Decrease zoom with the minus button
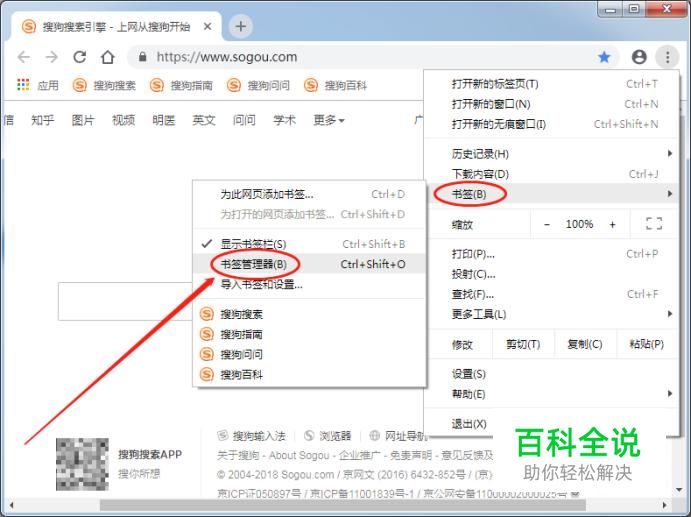The height and width of the screenshot is (517, 691). coord(546,224)
